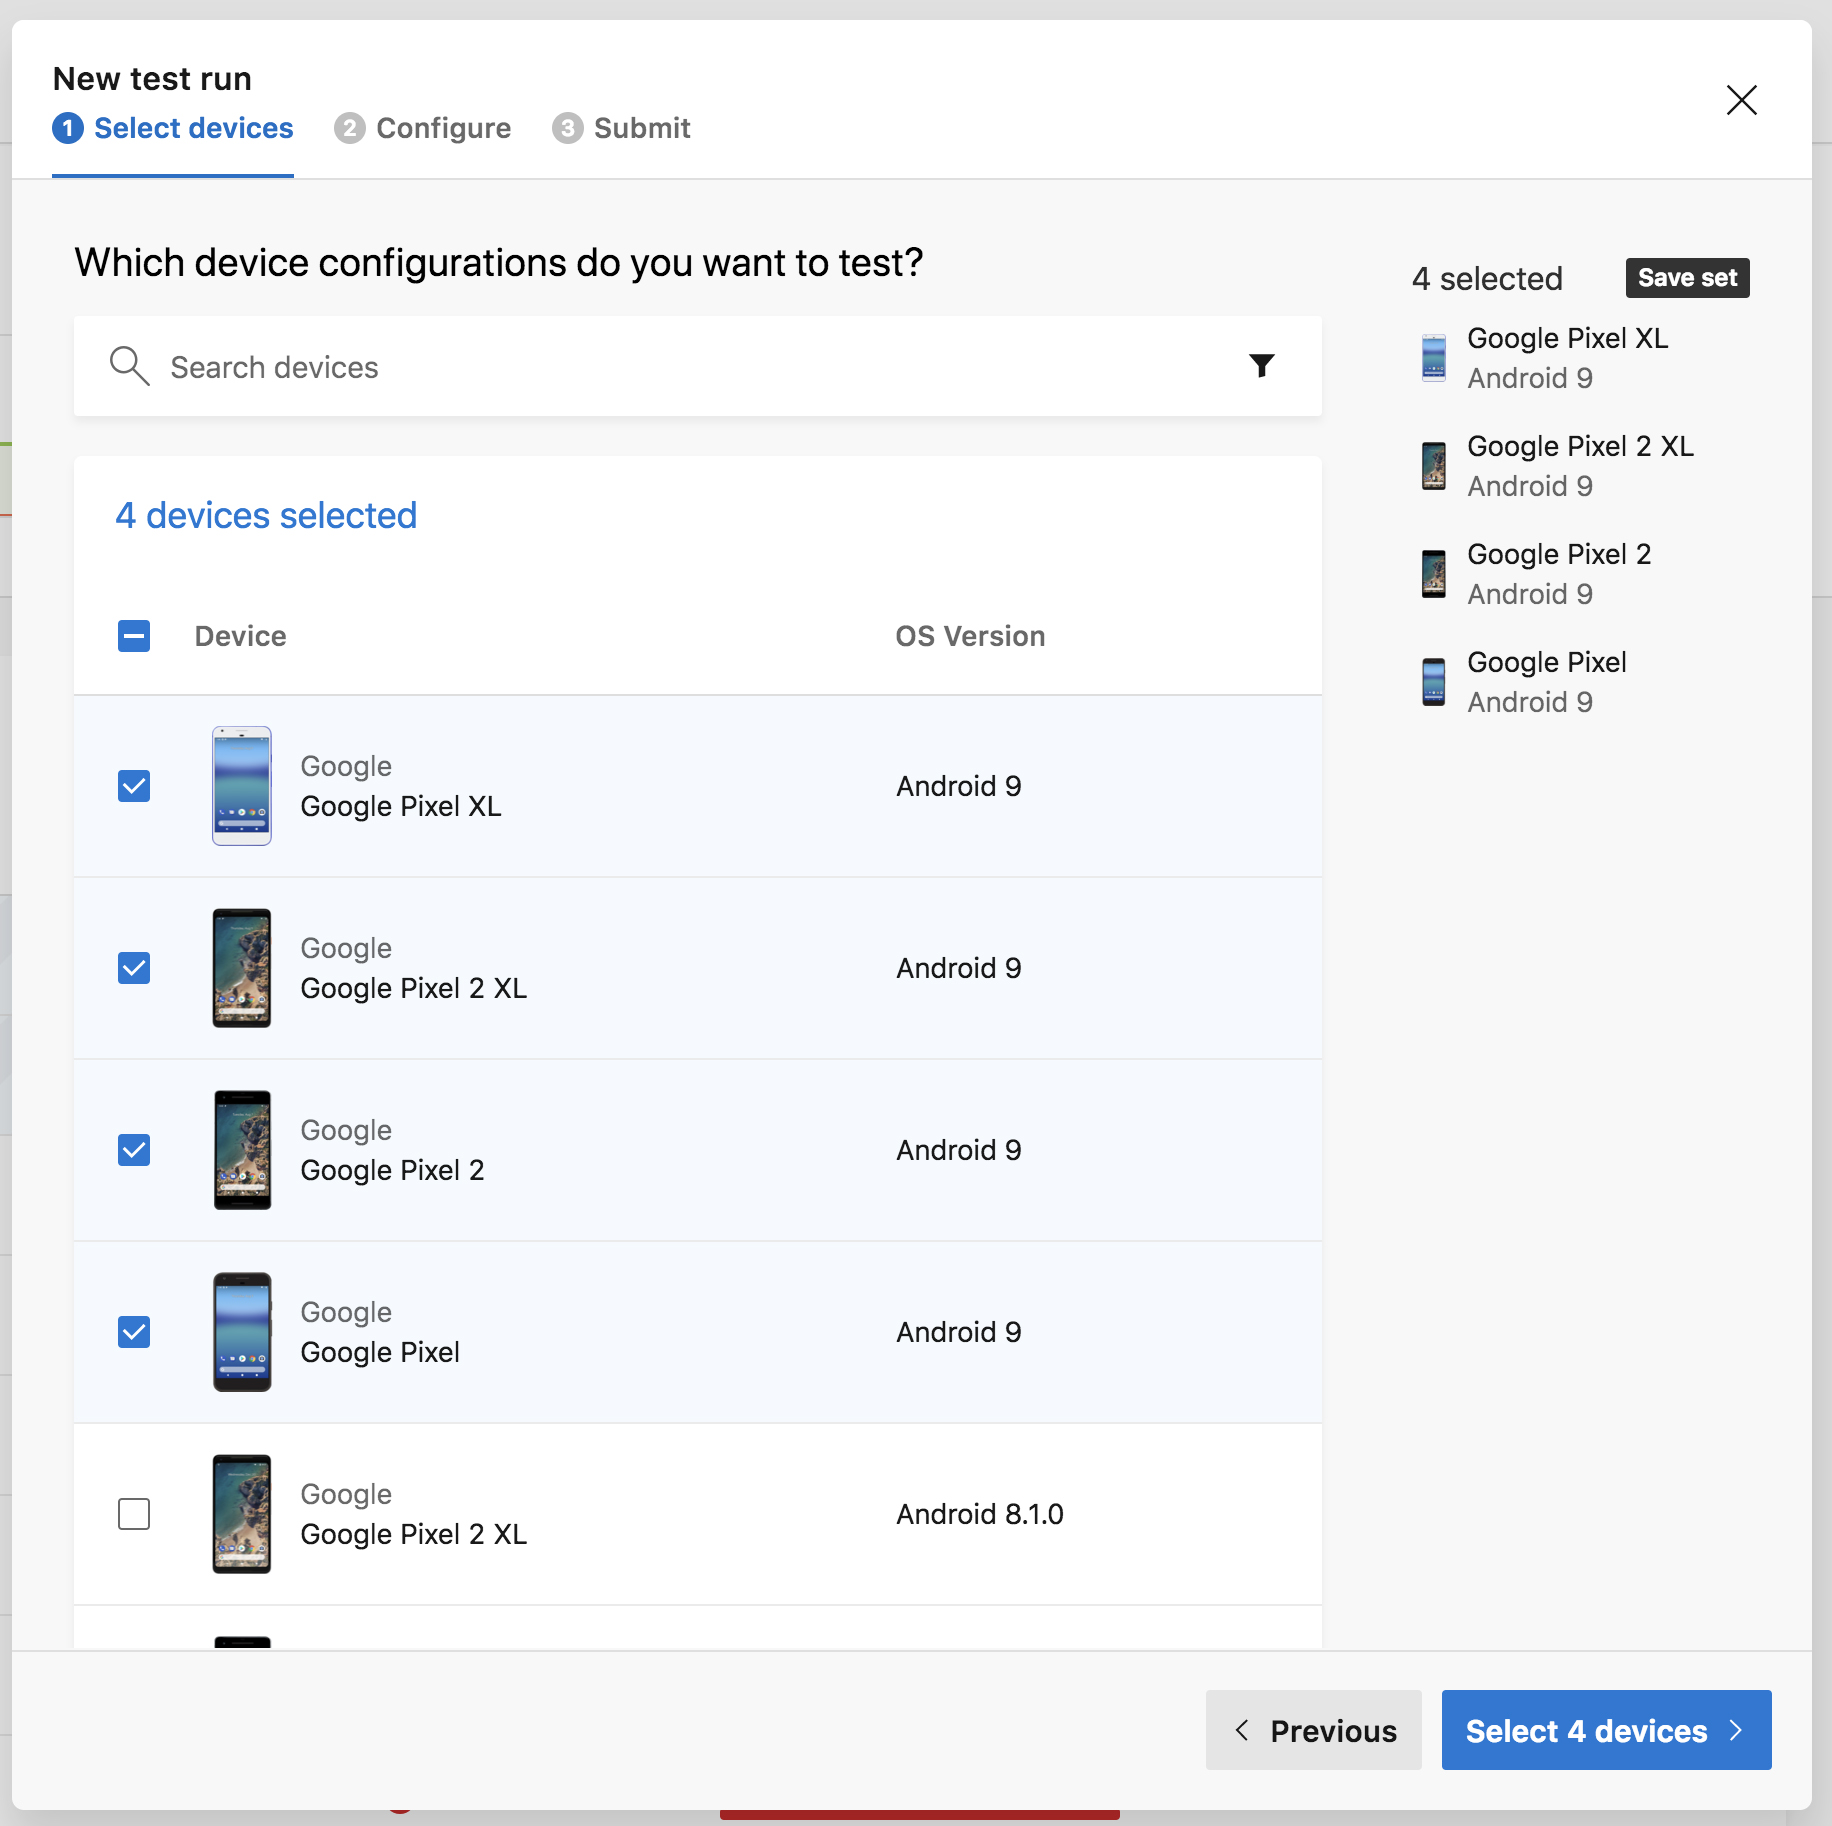Click the Google Pixel phone thumbnail
Image resolution: width=1832 pixels, height=1826 pixels.
click(241, 1332)
